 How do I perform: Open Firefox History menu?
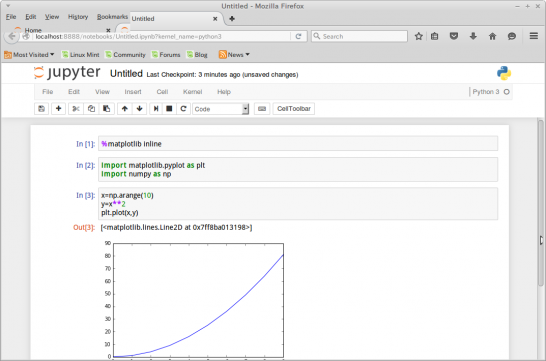(78, 17)
